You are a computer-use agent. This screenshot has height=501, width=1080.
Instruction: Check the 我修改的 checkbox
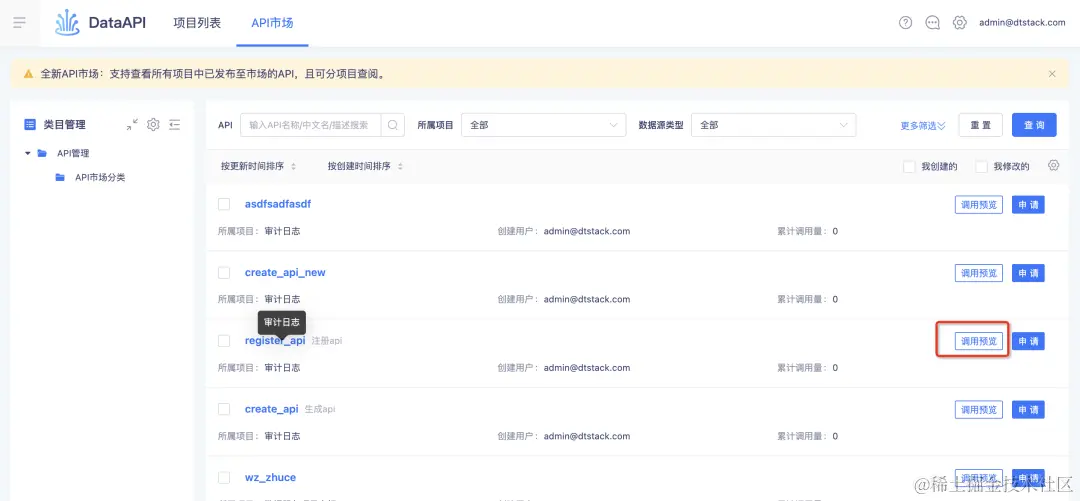point(982,167)
